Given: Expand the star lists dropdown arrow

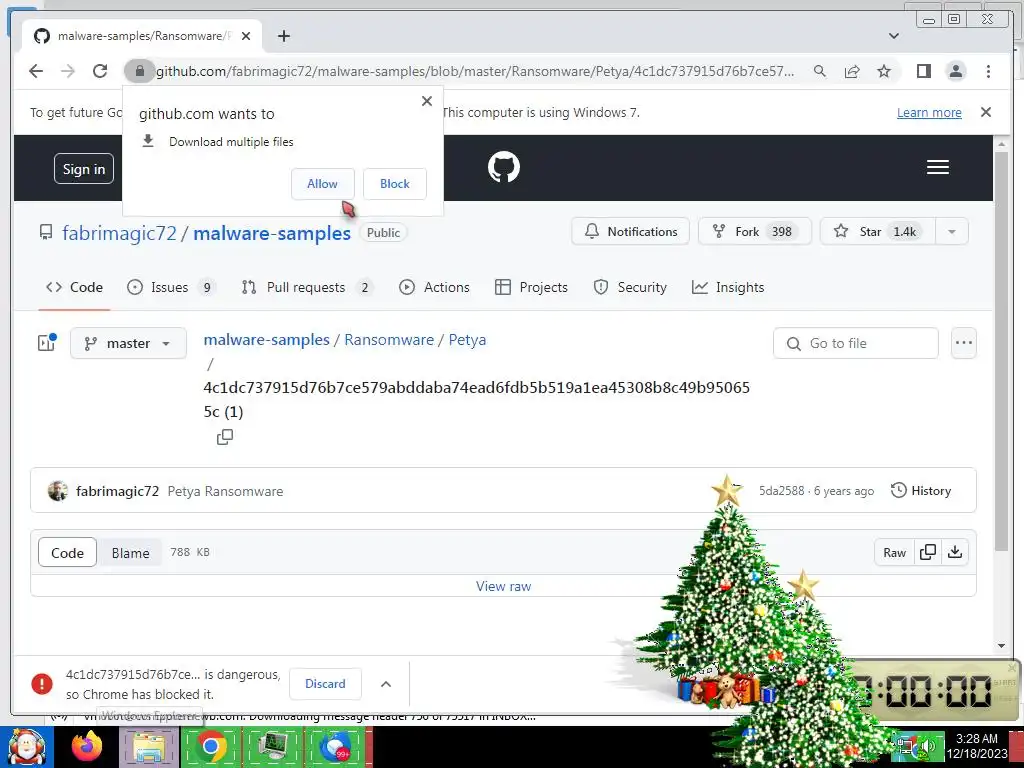Looking at the screenshot, I should click(x=952, y=231).
